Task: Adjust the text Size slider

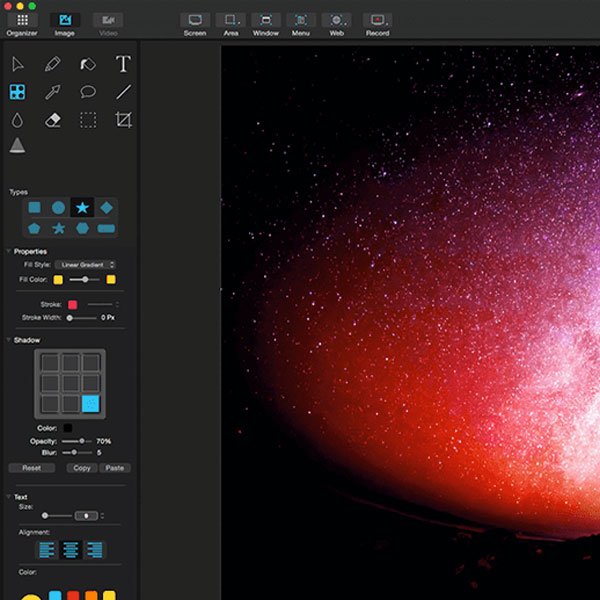Action: pyautogui.click(x=57, y=516)
